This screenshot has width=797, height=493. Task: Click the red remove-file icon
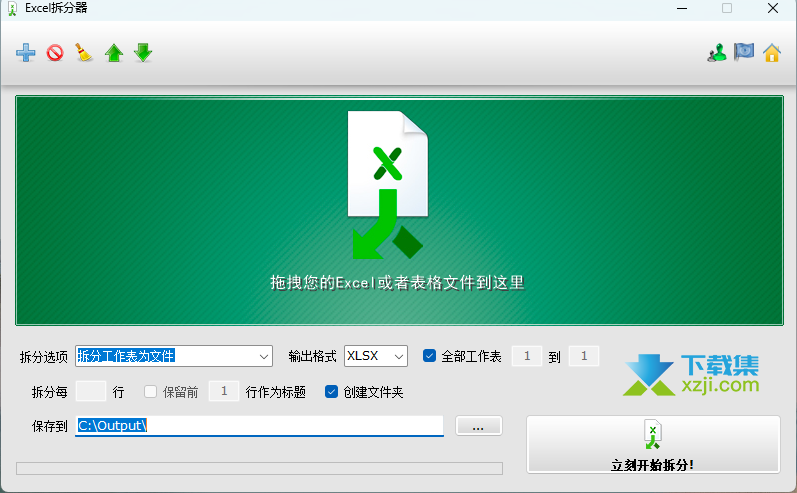click(x=55, y=53)
